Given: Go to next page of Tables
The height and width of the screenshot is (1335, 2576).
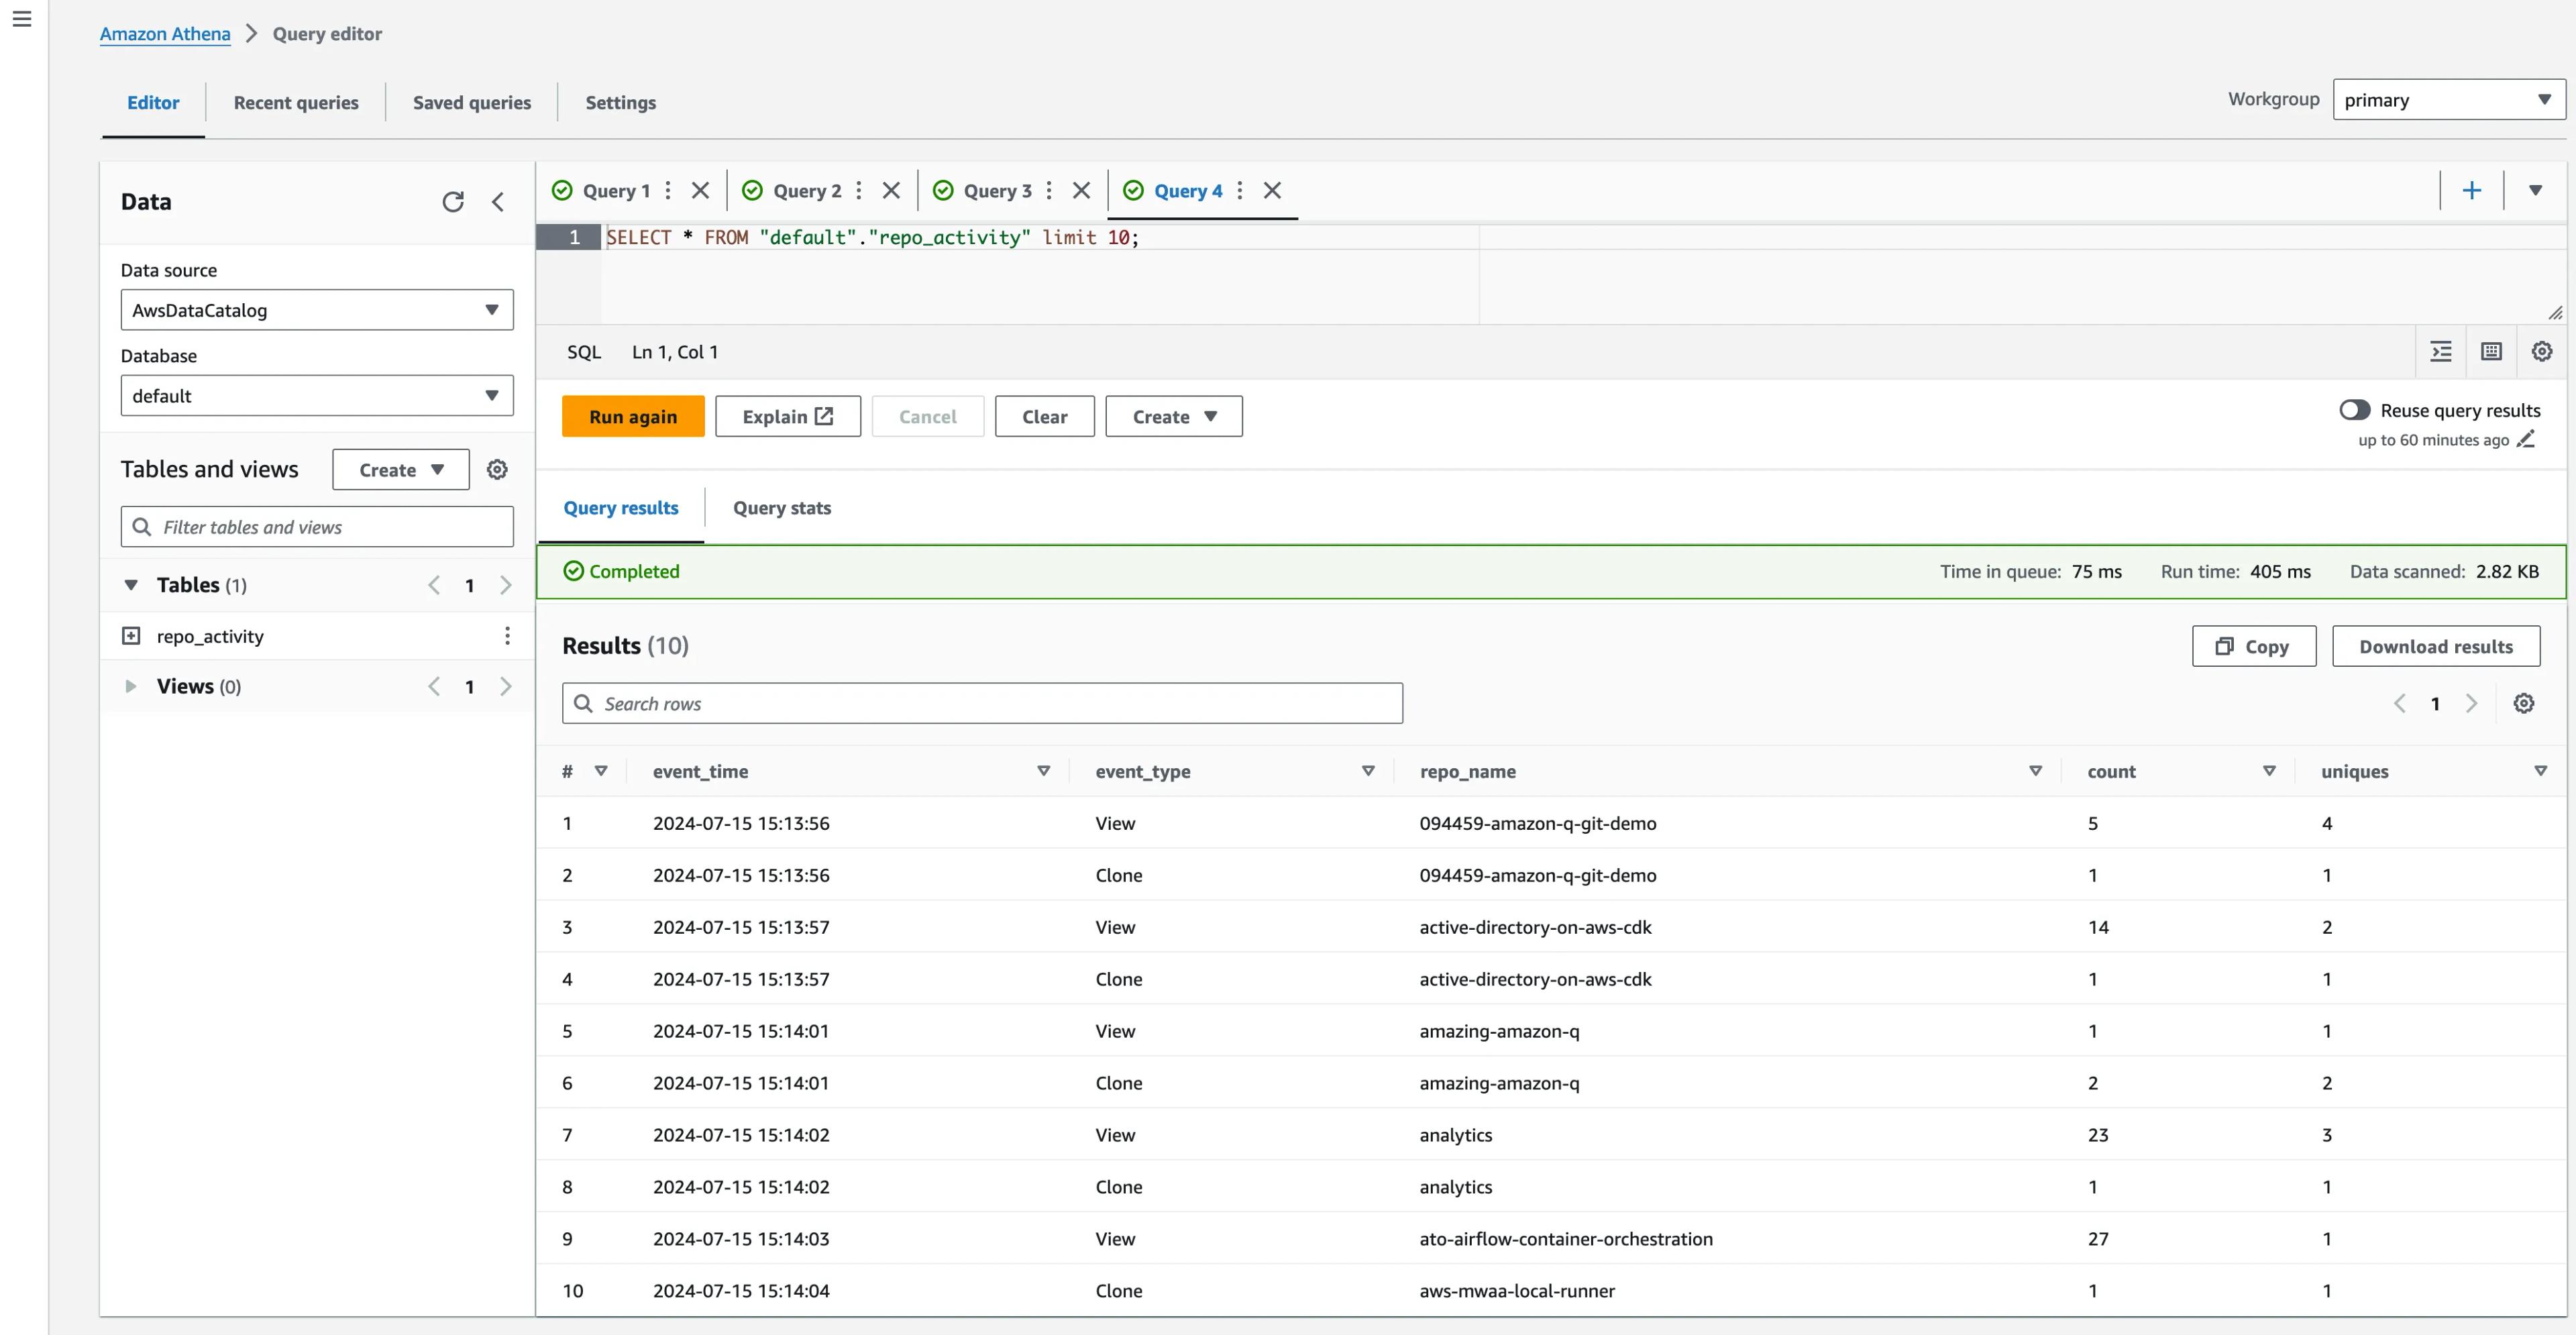Looking at the screenshot, I should coord(506,586).
